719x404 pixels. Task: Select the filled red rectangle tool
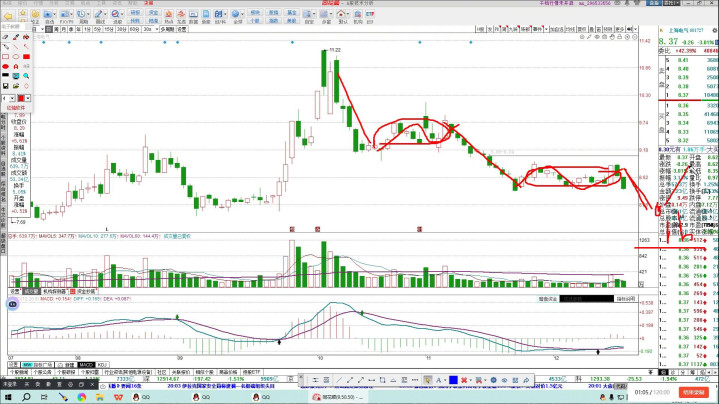tap(27, 57)
